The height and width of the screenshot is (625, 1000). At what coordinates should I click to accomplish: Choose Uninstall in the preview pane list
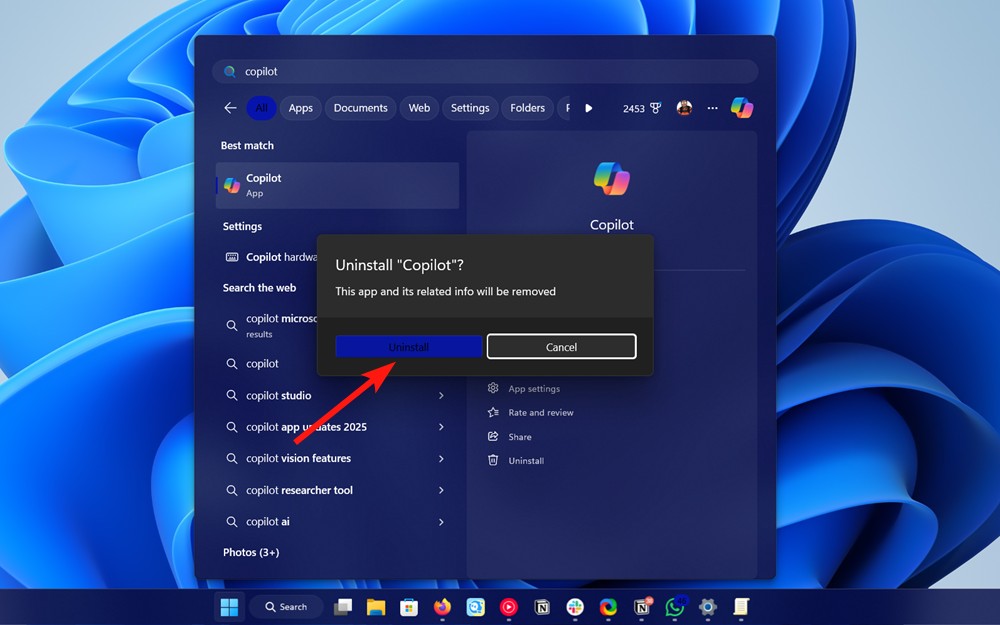516,460
